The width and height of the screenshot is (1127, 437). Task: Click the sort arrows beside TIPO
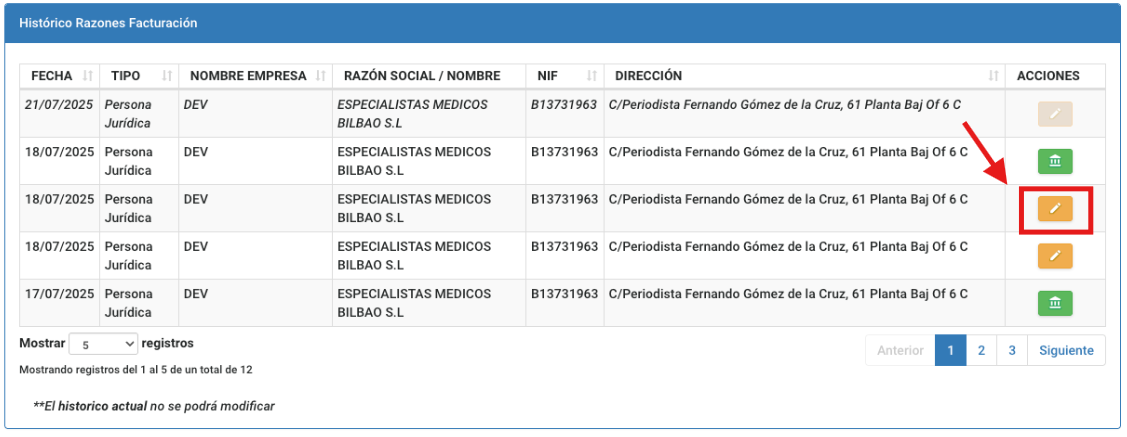point(167,76)
